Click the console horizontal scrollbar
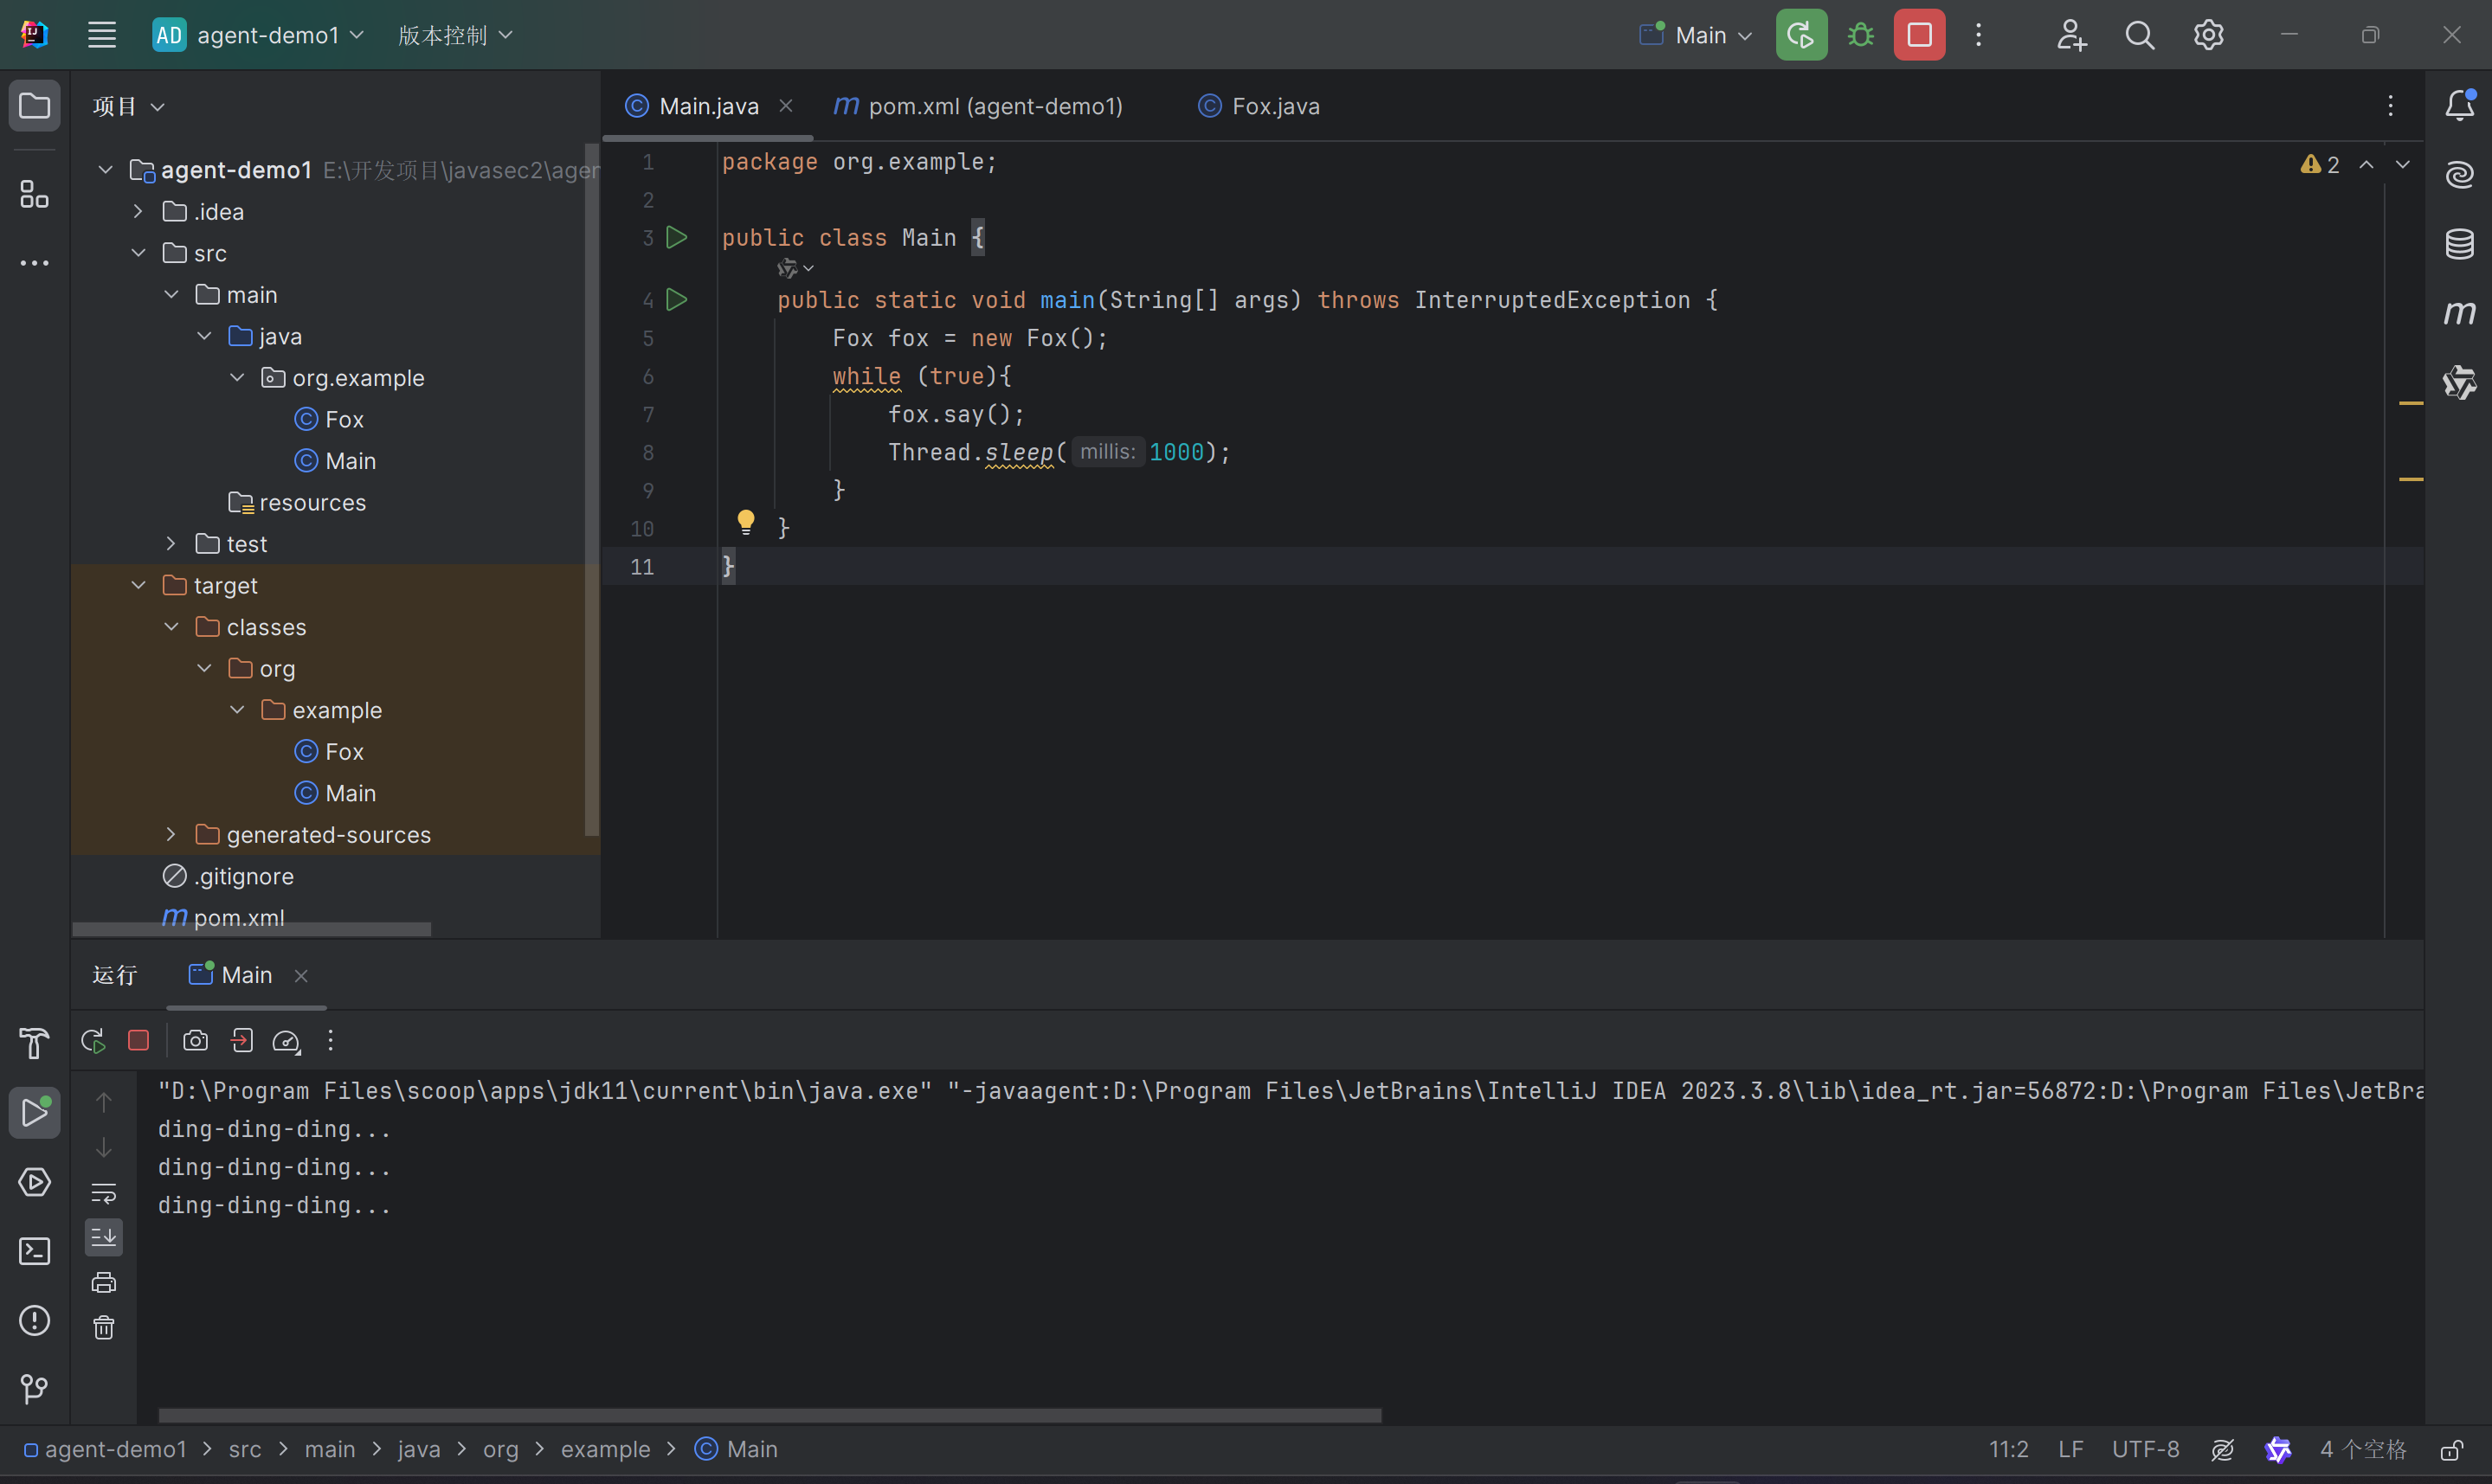2492x1484 pixels. point(769,1415)
